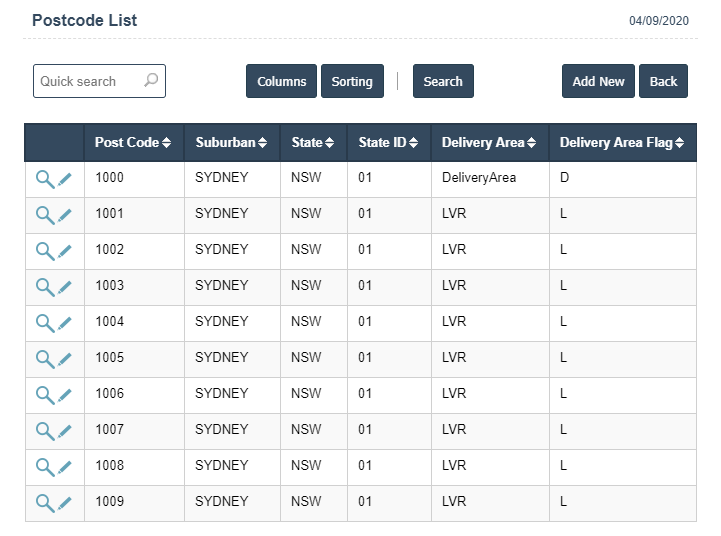Click the magnifier view icon for postcode 1000

(44, 179)
